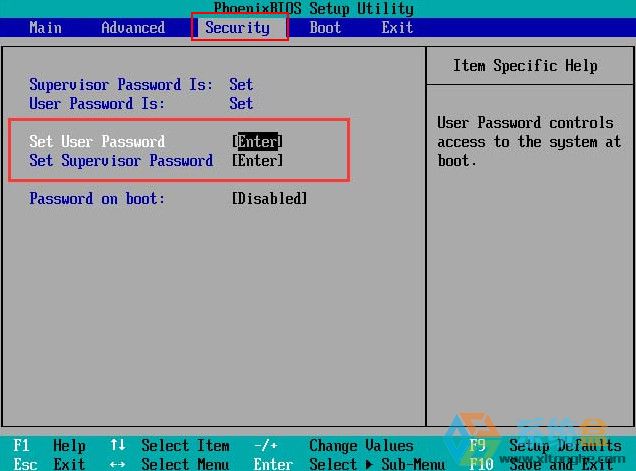Screen dimensions: 636x471
Task: Click F1 Help key hint
Action: (49, 446)
